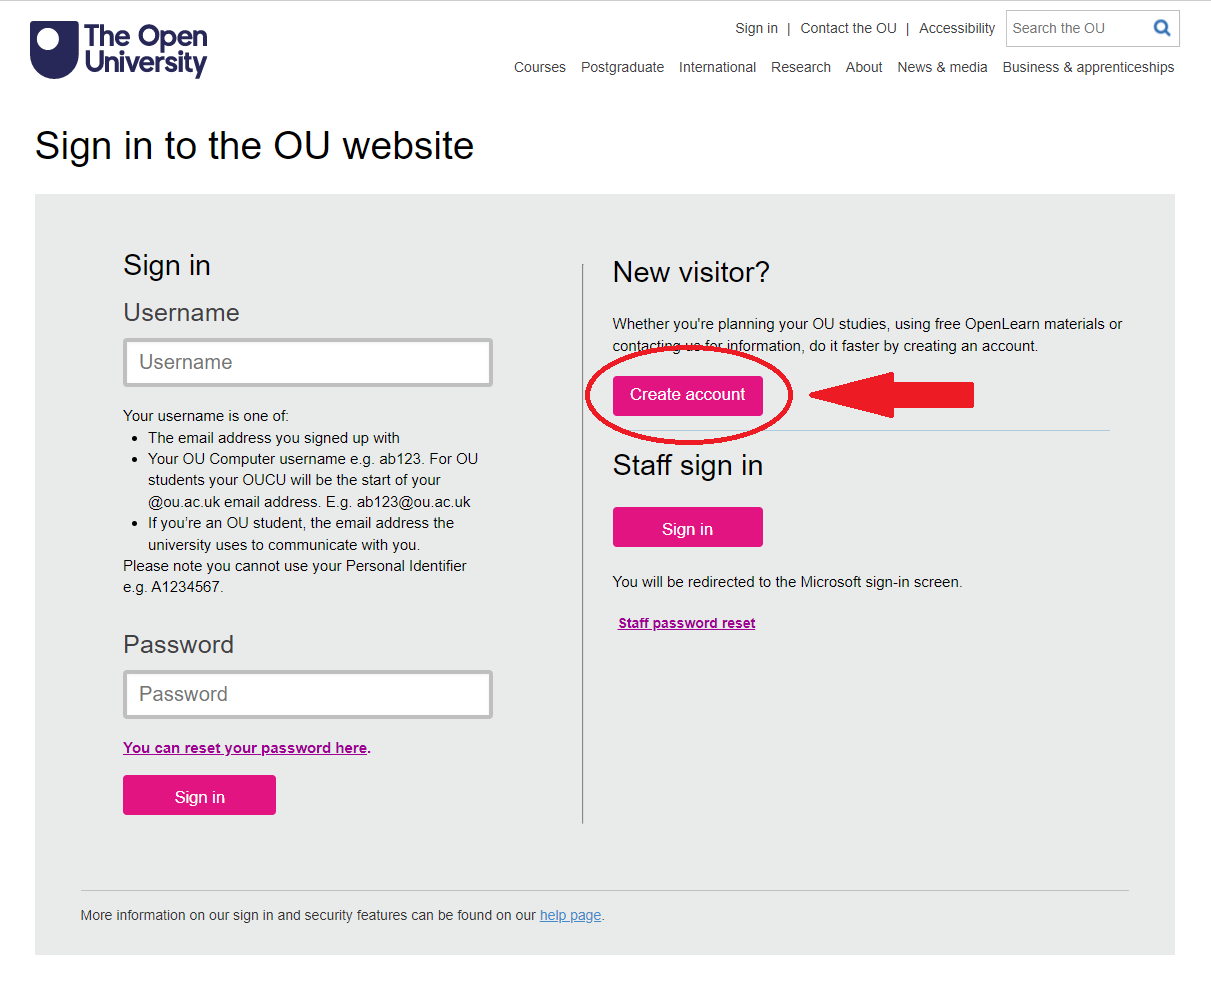Open the Staff password reset link

click(686, 622)
